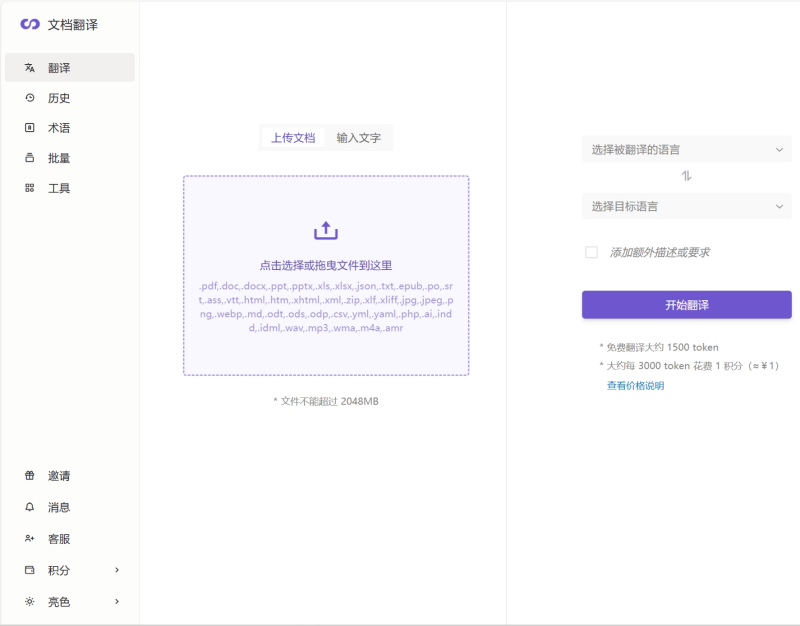Expand the 亮色 theme submenu chevron
Image resolution: width=800 pixels, height=626 pixels.
[x=117, y=602]
